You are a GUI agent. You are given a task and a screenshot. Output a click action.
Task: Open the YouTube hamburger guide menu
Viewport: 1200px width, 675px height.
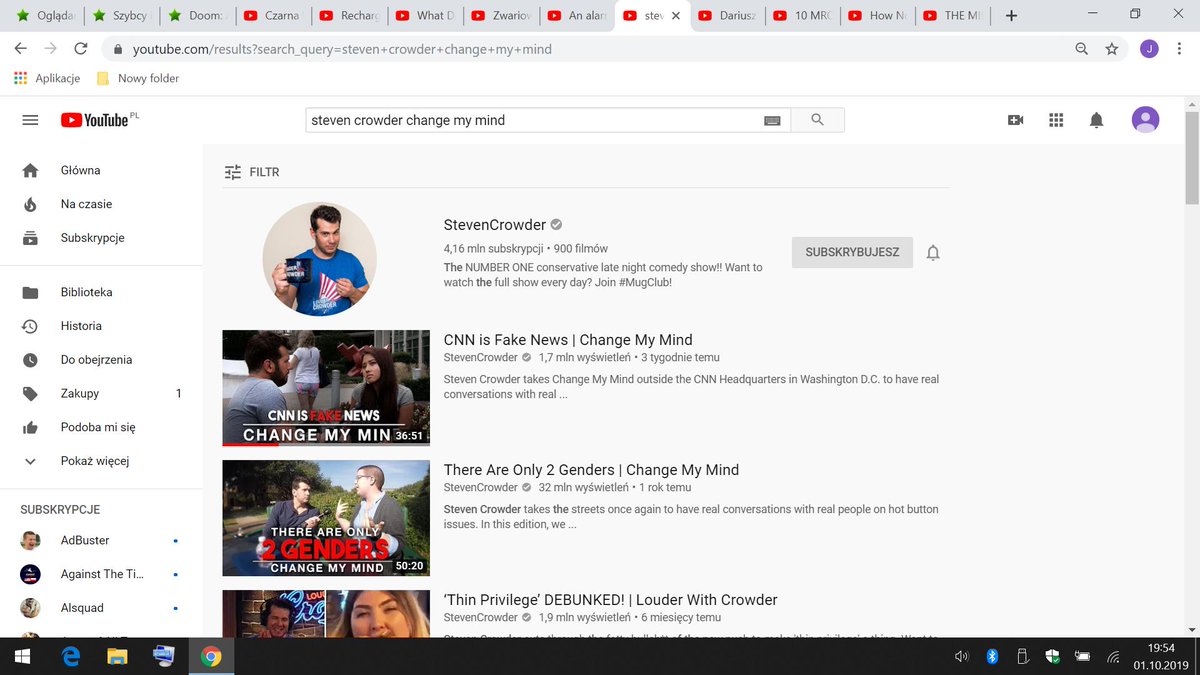[x=30, y=120]
